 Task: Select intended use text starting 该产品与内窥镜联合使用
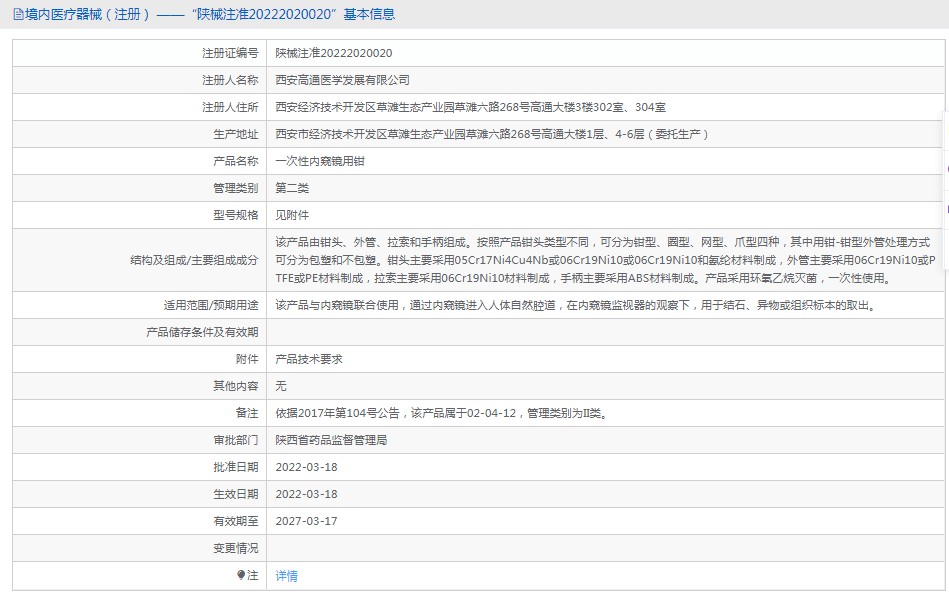576,305
